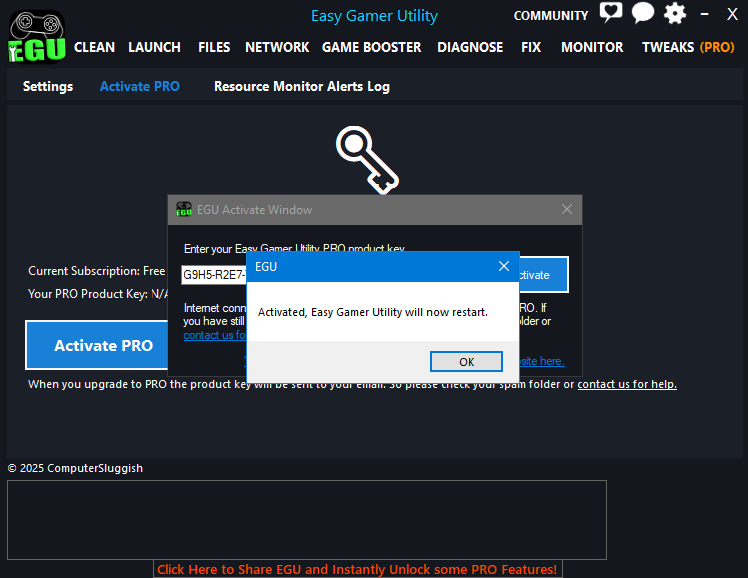This screenshot has width=748, height=578.
Task: Open the TWEAKS (PRO) menu
Action: (688, 47)
